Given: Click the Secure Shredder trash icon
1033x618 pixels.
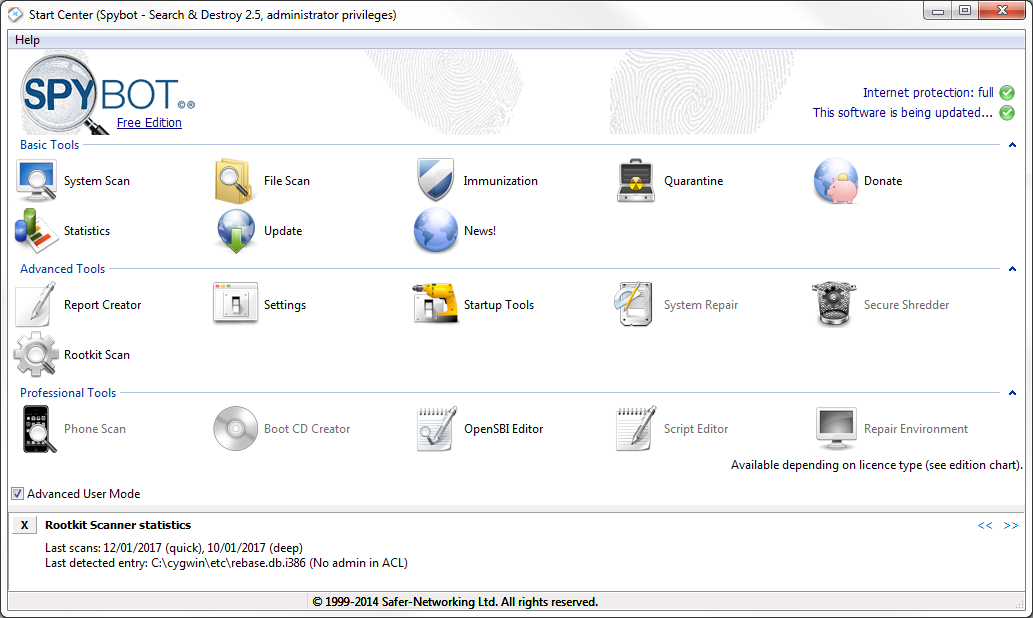Looking at the screenshot, I should pyautogui.click(x=834, y=304).
